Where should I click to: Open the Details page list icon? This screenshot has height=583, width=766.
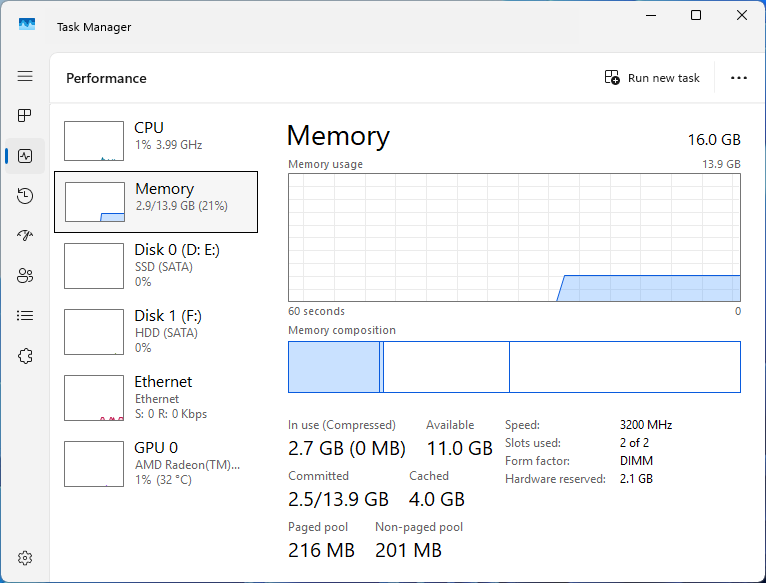(x=25, y=316)
